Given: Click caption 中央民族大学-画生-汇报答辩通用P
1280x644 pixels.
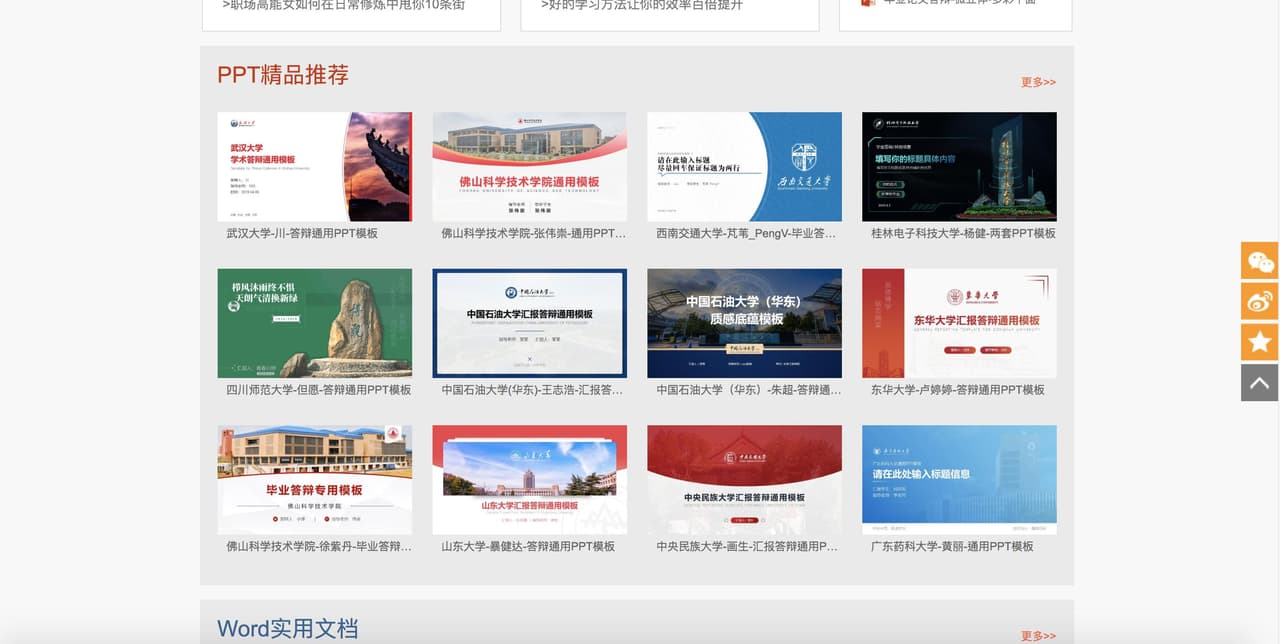Looking at the screenshot, I should point(747,547).
